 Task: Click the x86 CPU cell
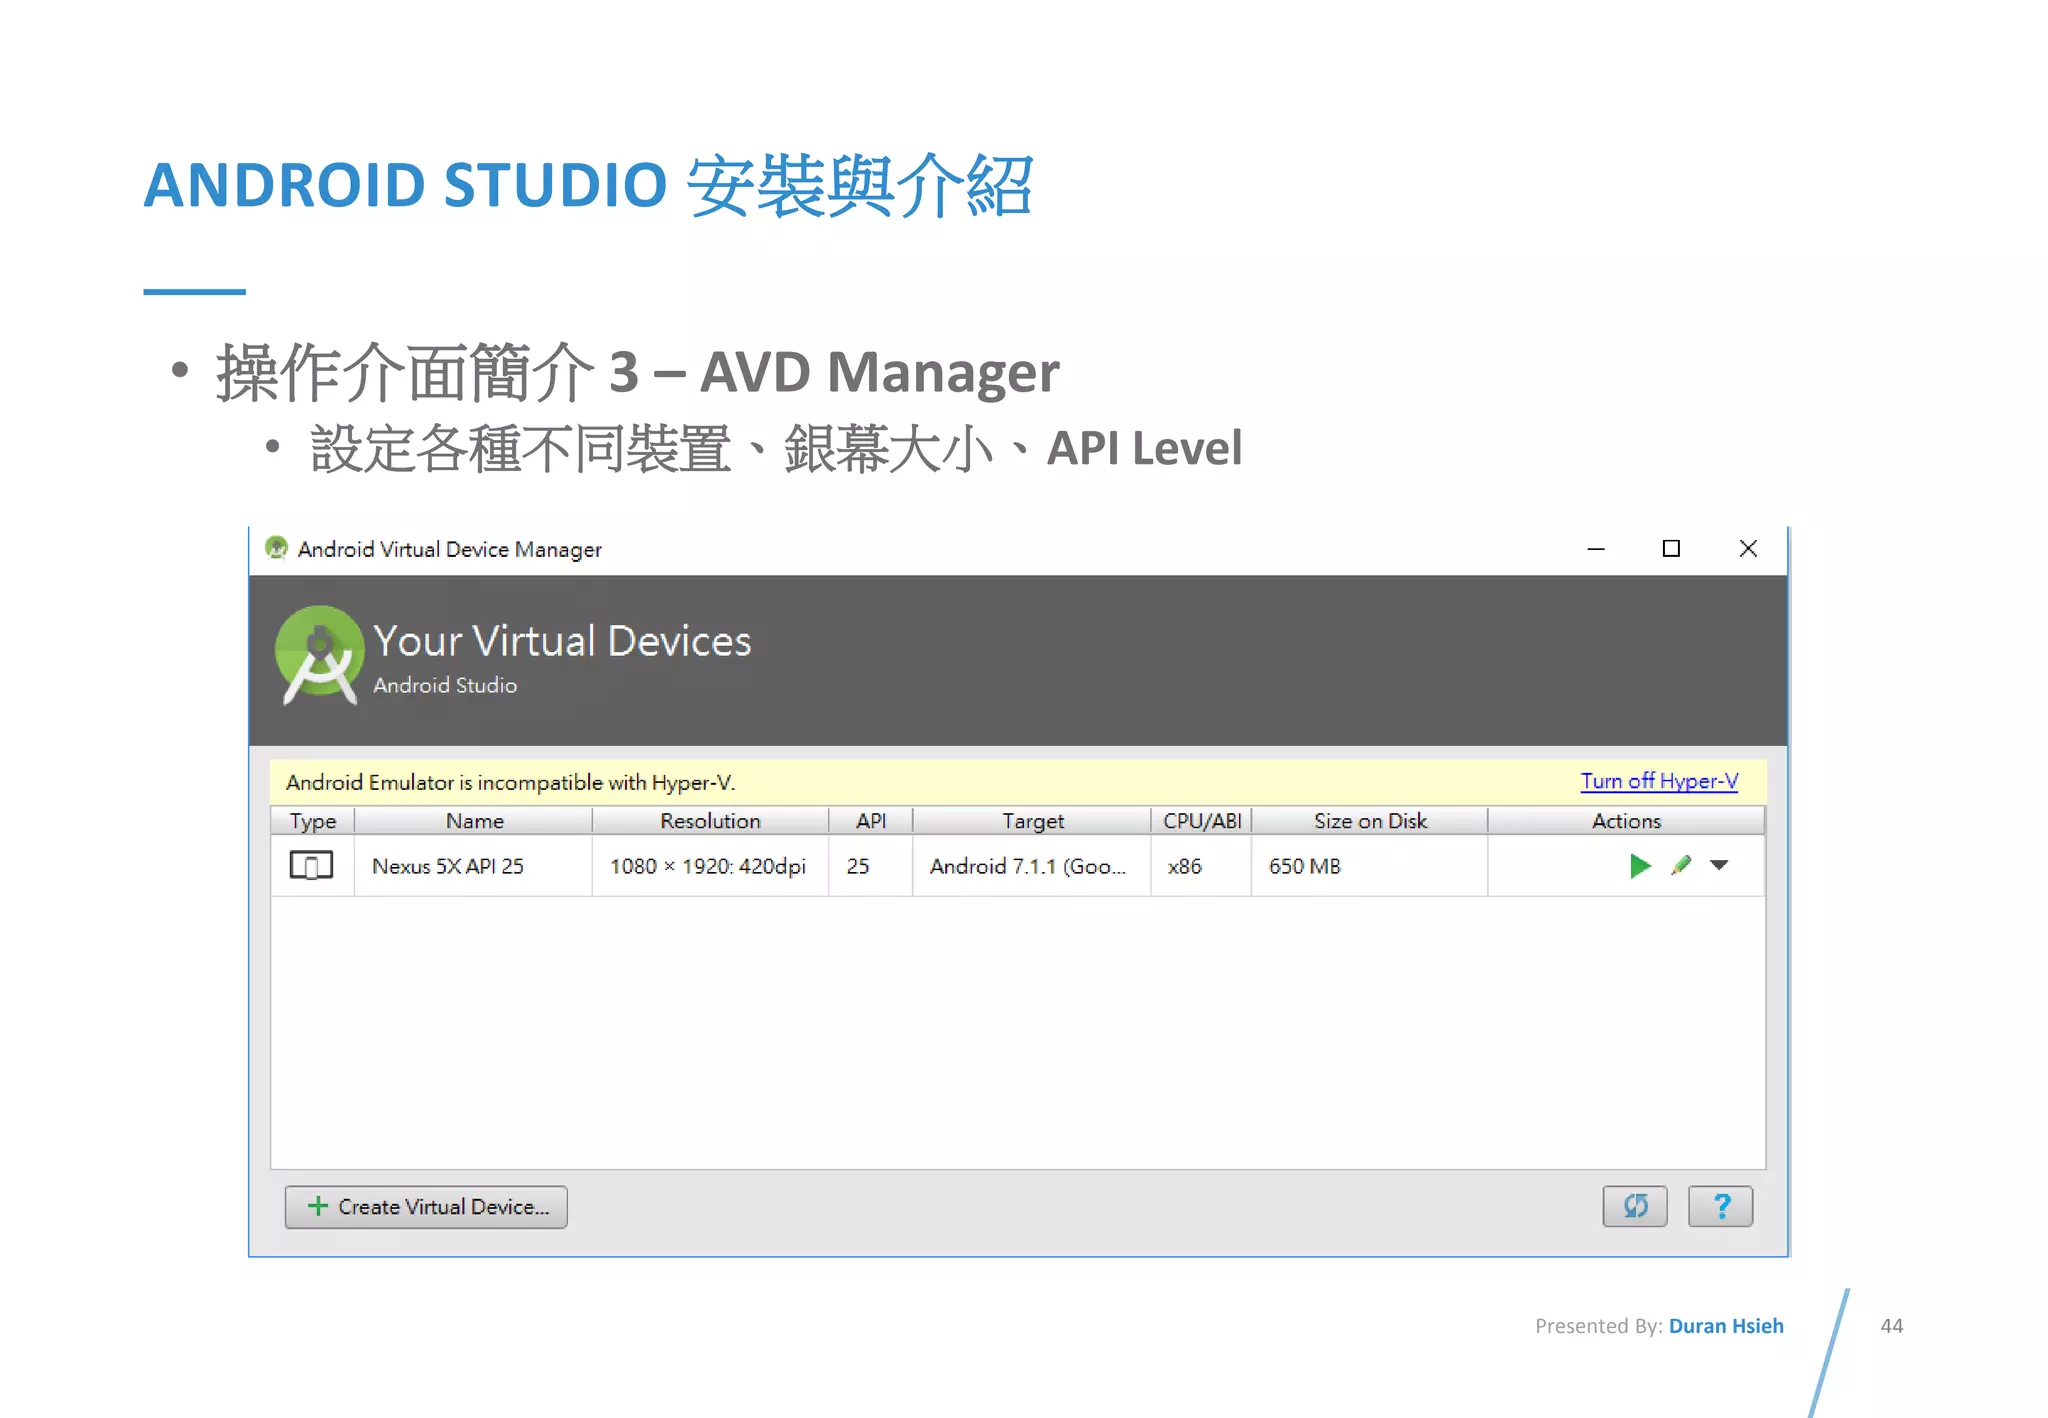tap(1201, 866)
